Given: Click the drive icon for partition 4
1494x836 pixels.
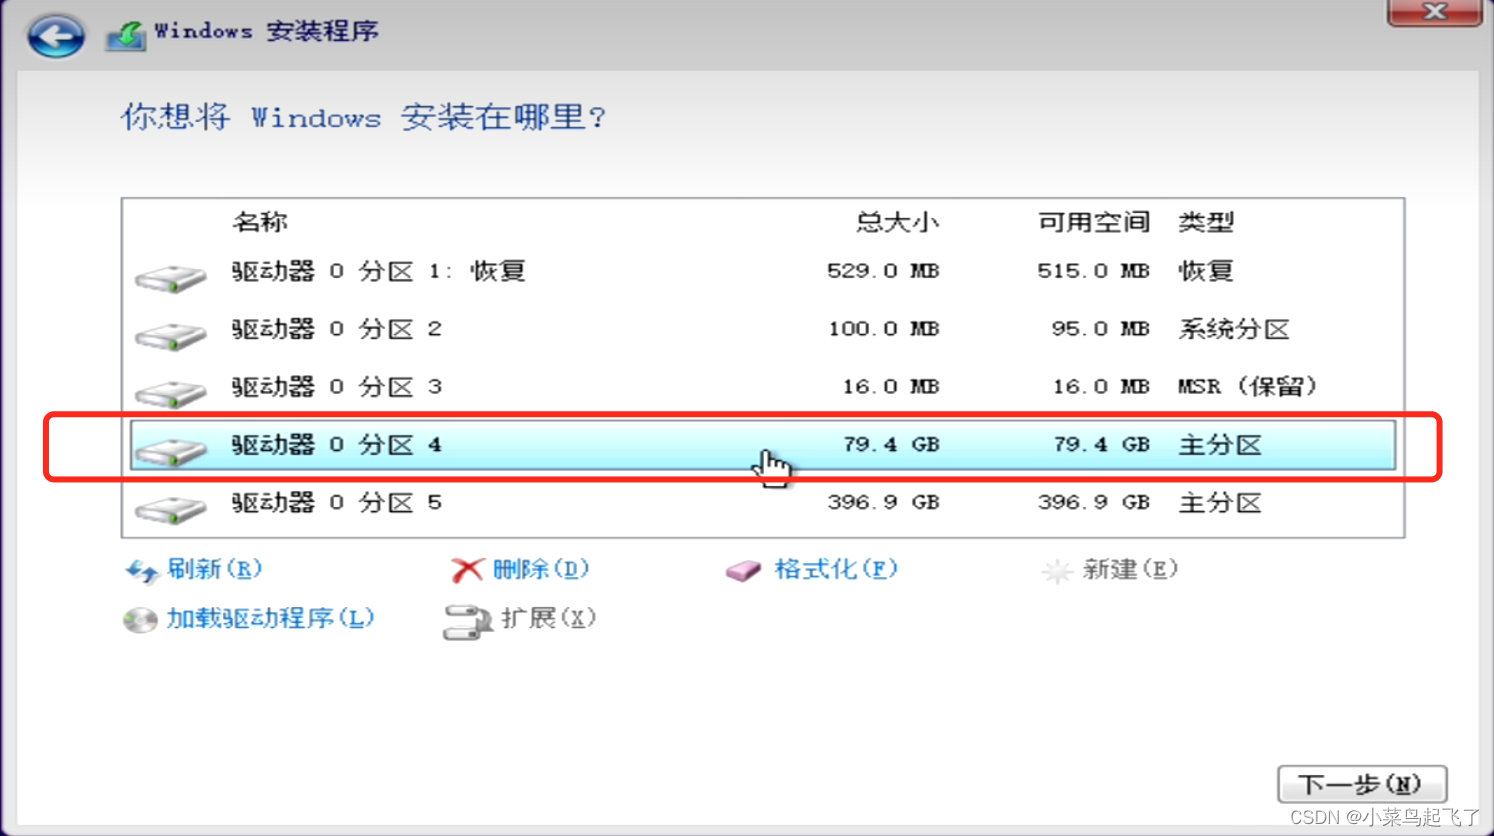Looking at the screenshot, I should [x=171, y=451].
